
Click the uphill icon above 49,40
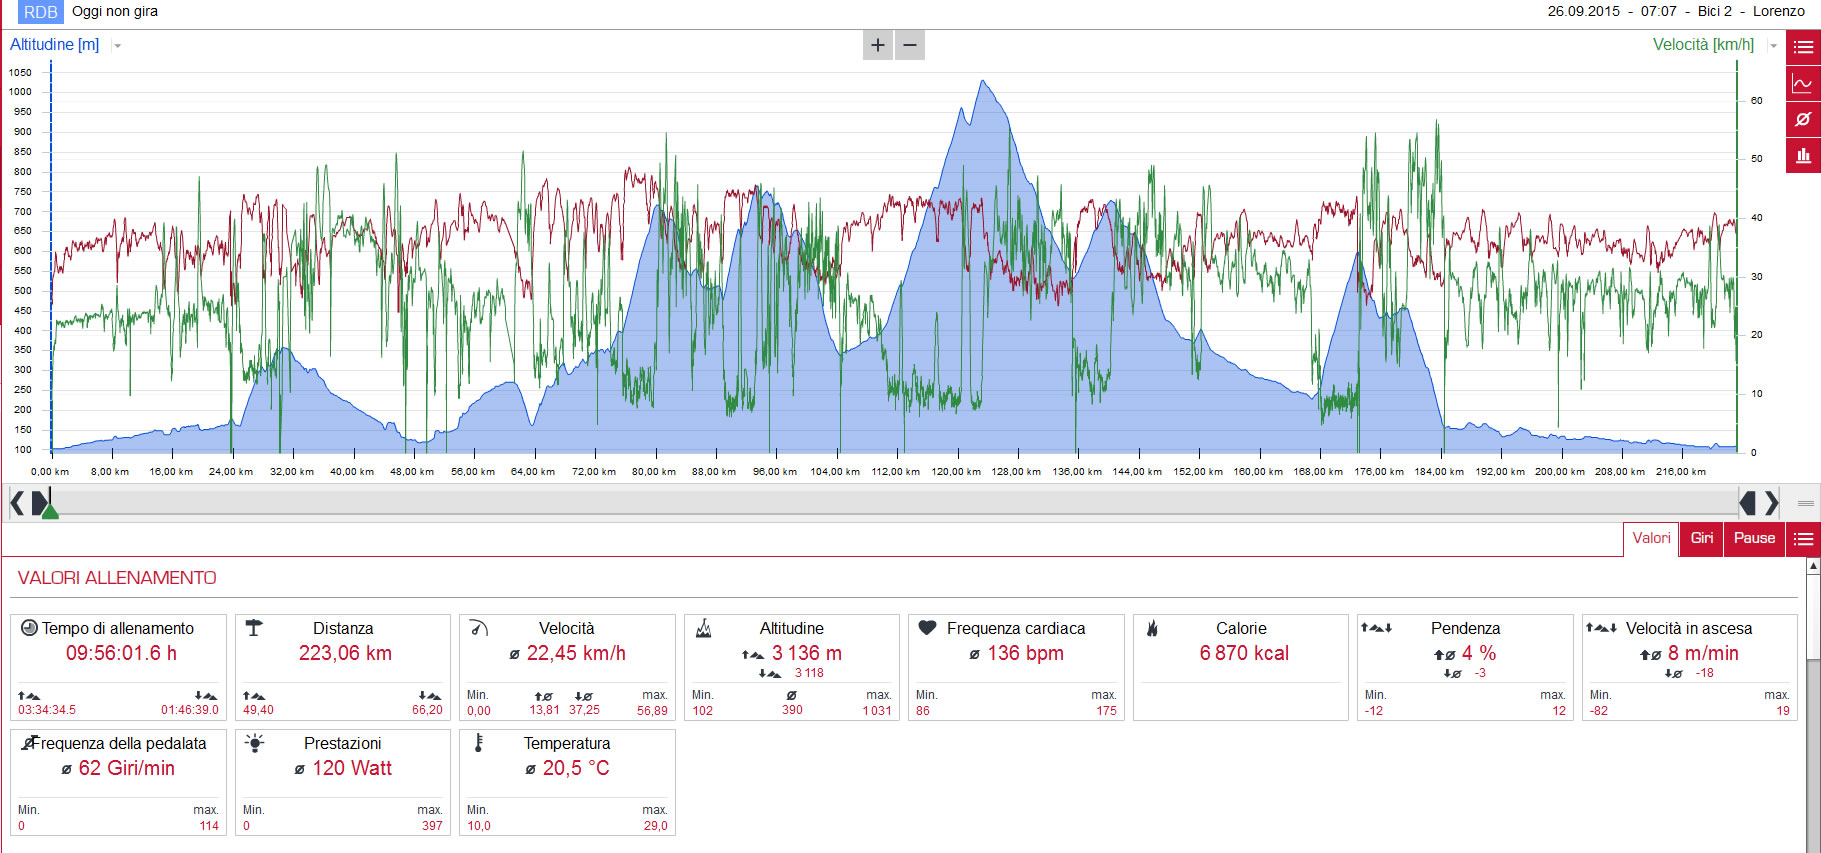[x=254, y=695]
